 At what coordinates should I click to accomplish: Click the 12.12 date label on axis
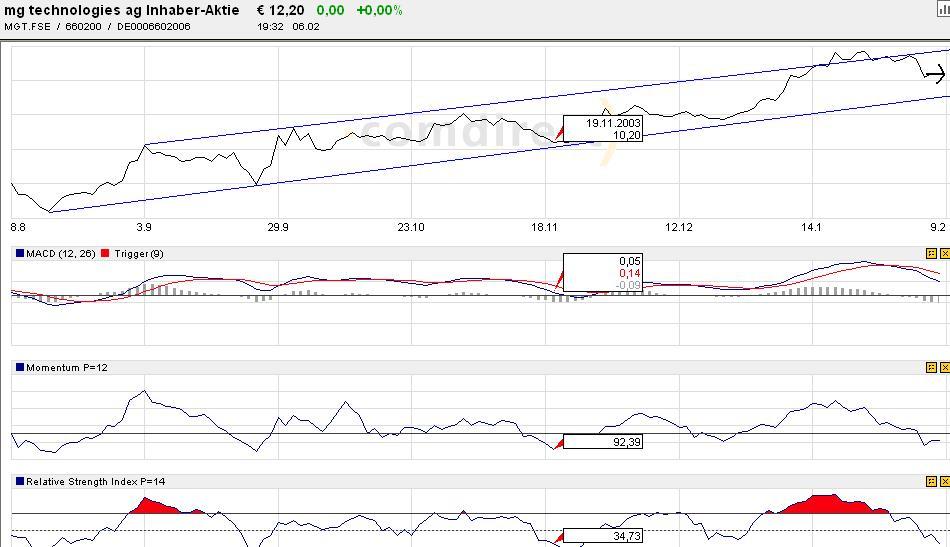[x=679, y=227]
